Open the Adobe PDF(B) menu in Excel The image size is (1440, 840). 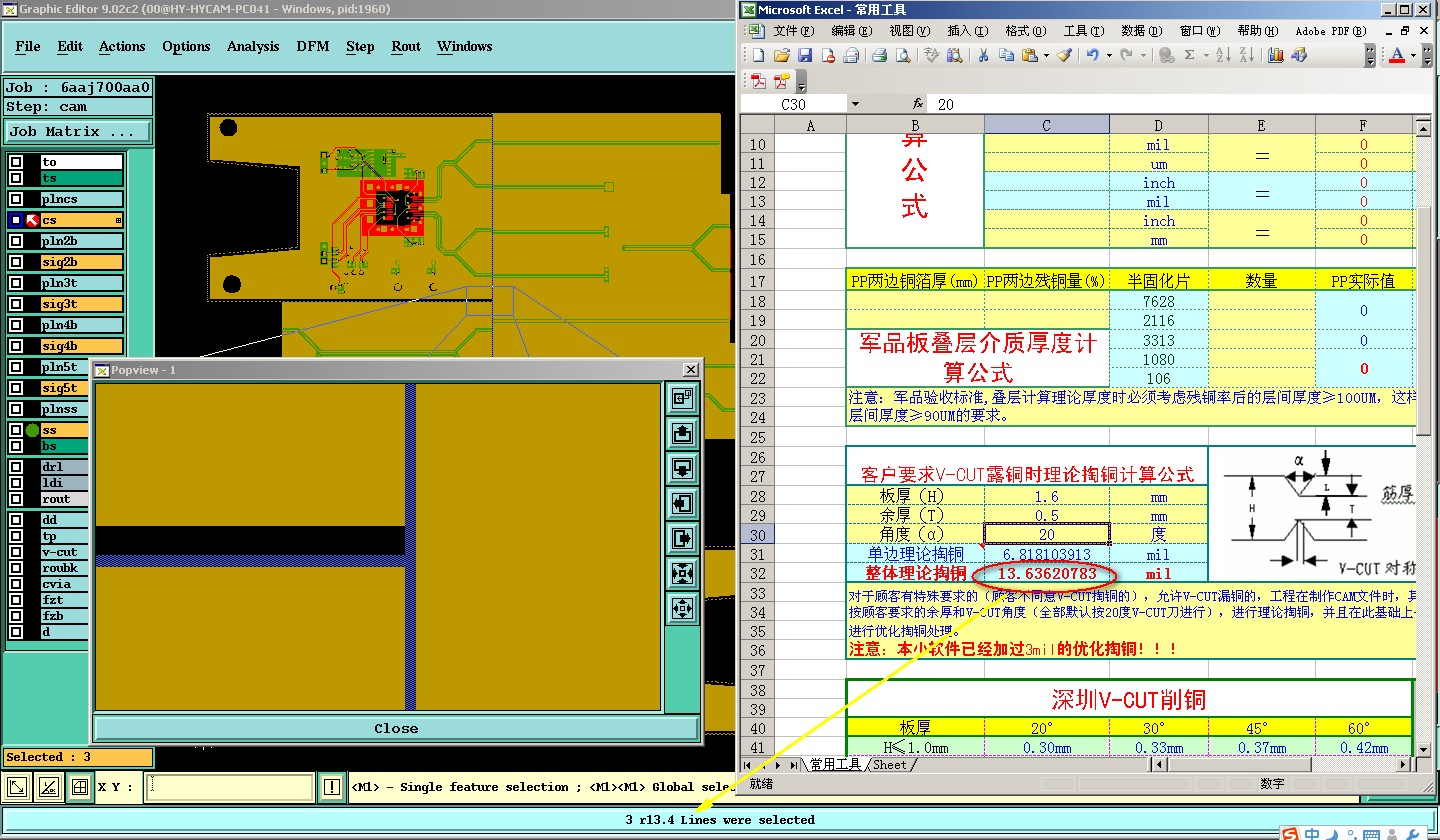click(1331, 31)
